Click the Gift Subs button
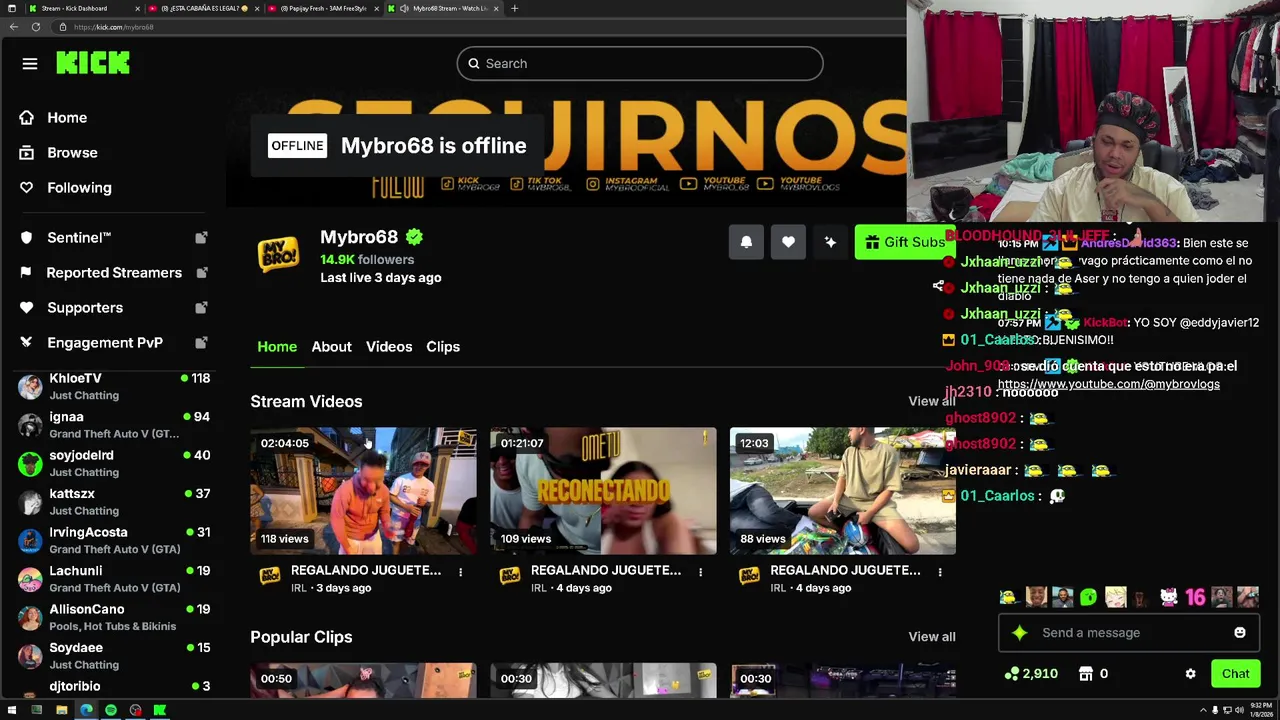Viewport: 1280px width, 720px height. [904, 242]
